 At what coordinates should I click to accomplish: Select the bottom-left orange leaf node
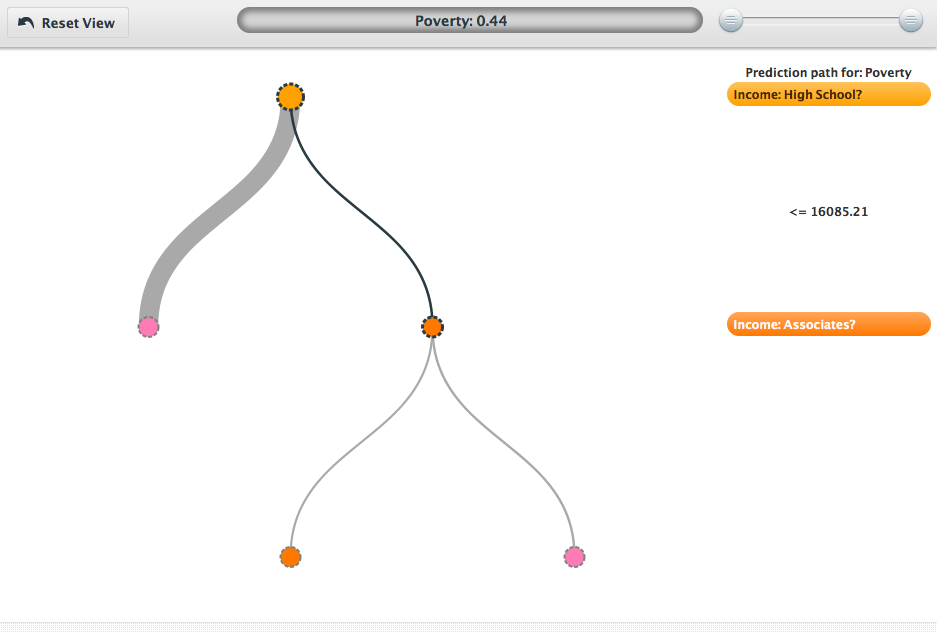pyautogui.click(x=290, y=557)
